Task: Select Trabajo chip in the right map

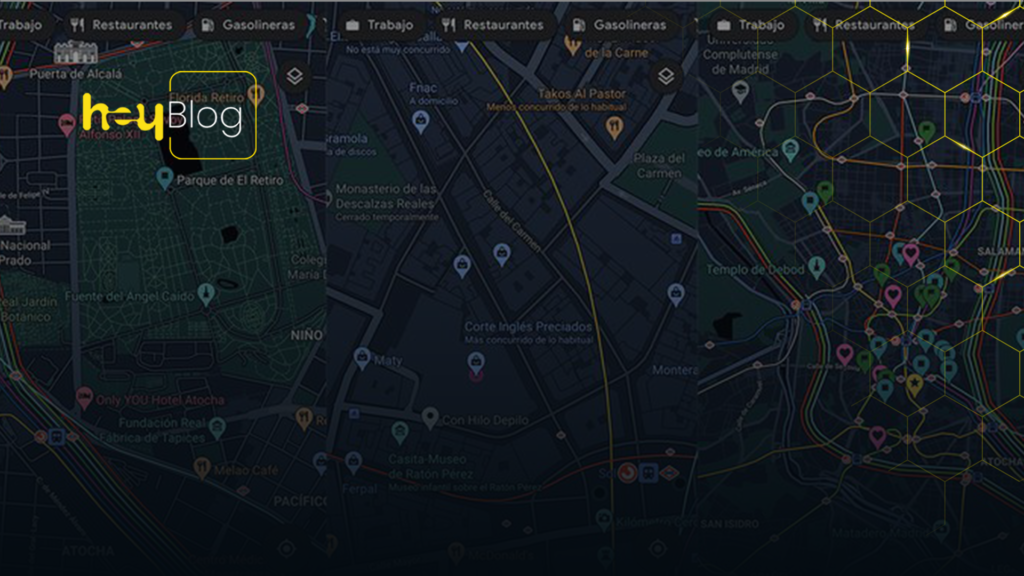Action: pyautogui.click(x=751, y=25)
